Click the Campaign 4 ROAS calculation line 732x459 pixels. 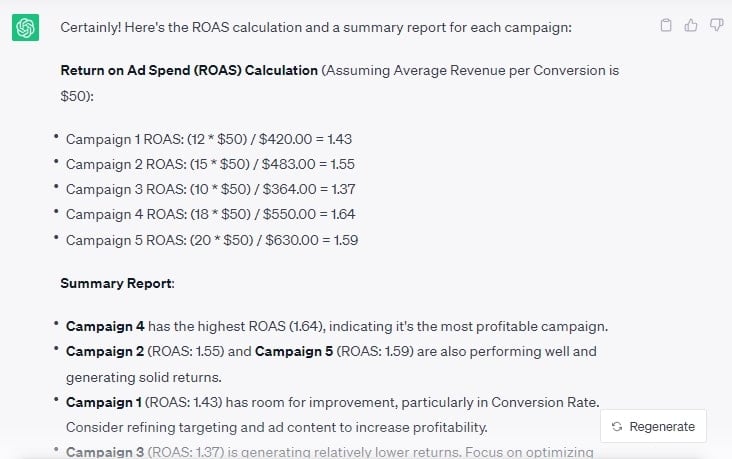click(210, 214)
